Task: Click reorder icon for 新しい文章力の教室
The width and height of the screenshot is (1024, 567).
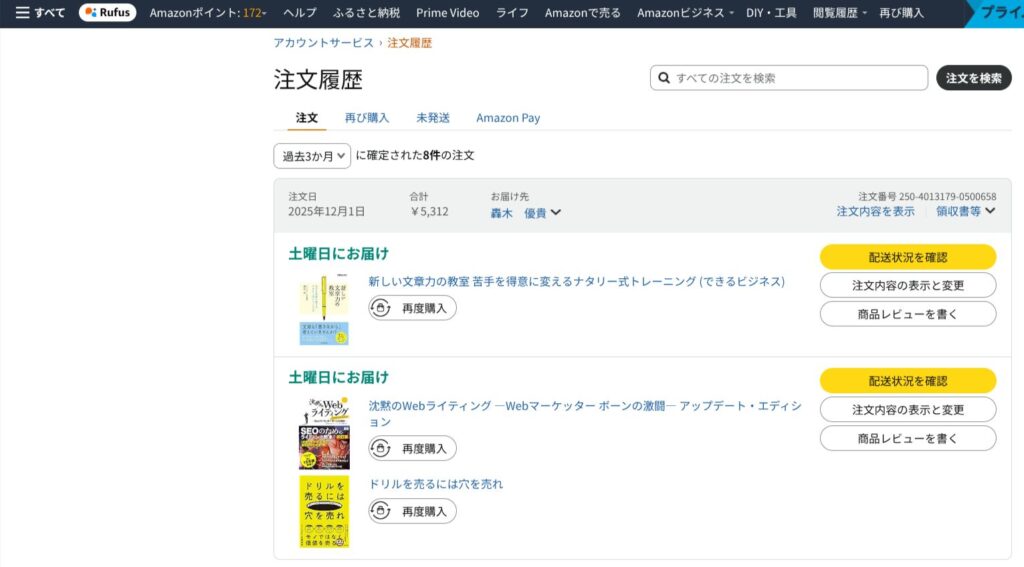Action: point(381,308)
